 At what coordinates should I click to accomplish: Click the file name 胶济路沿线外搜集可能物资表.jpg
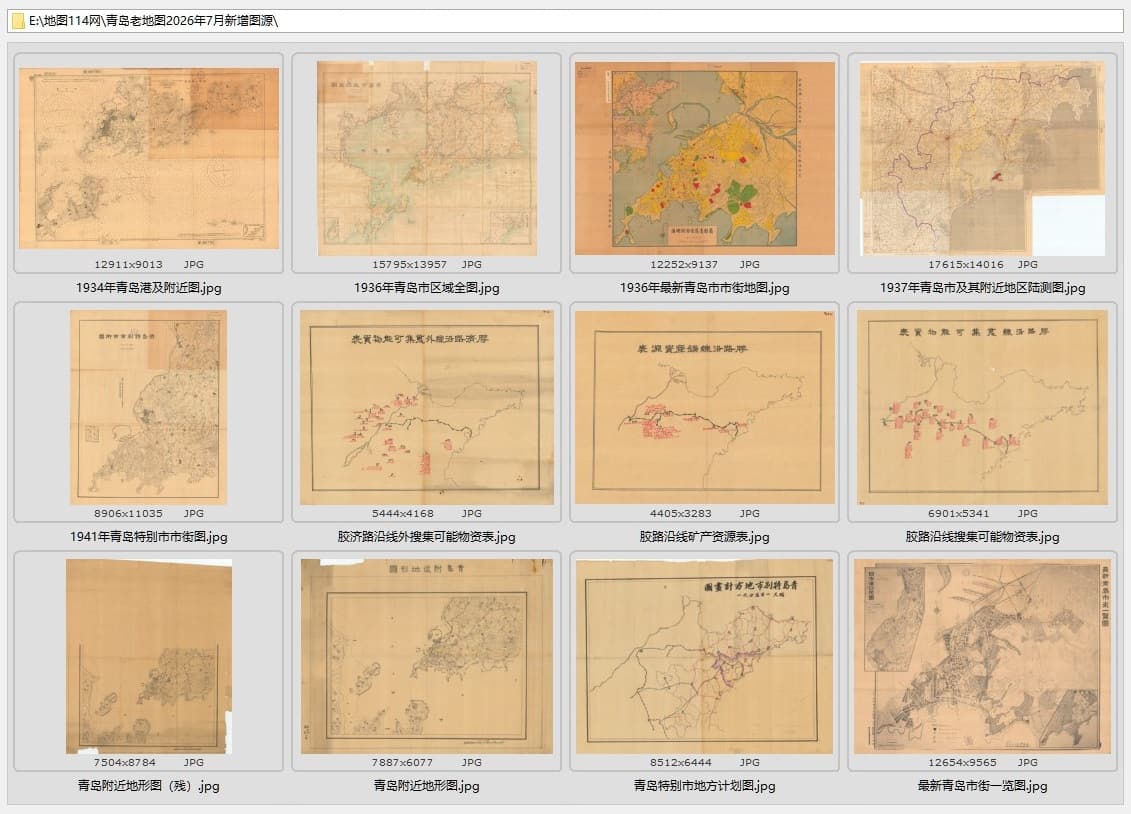[426, 536]
